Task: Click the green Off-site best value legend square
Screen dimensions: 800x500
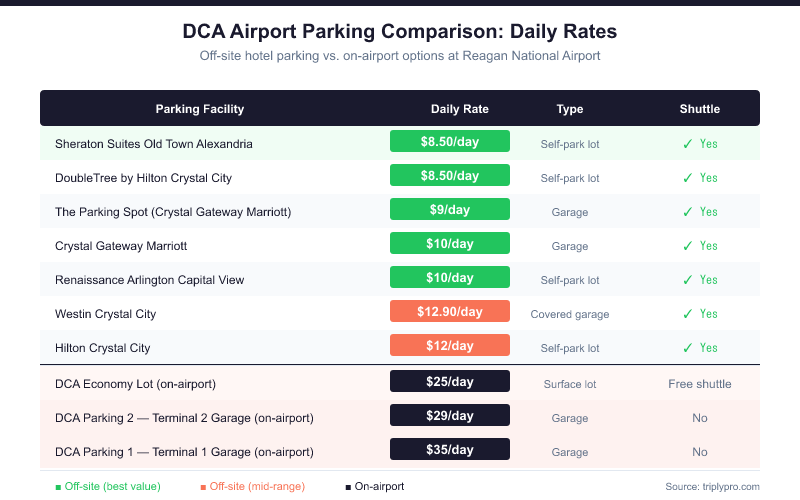Action: pyautogui.click(x=58, y=487)
